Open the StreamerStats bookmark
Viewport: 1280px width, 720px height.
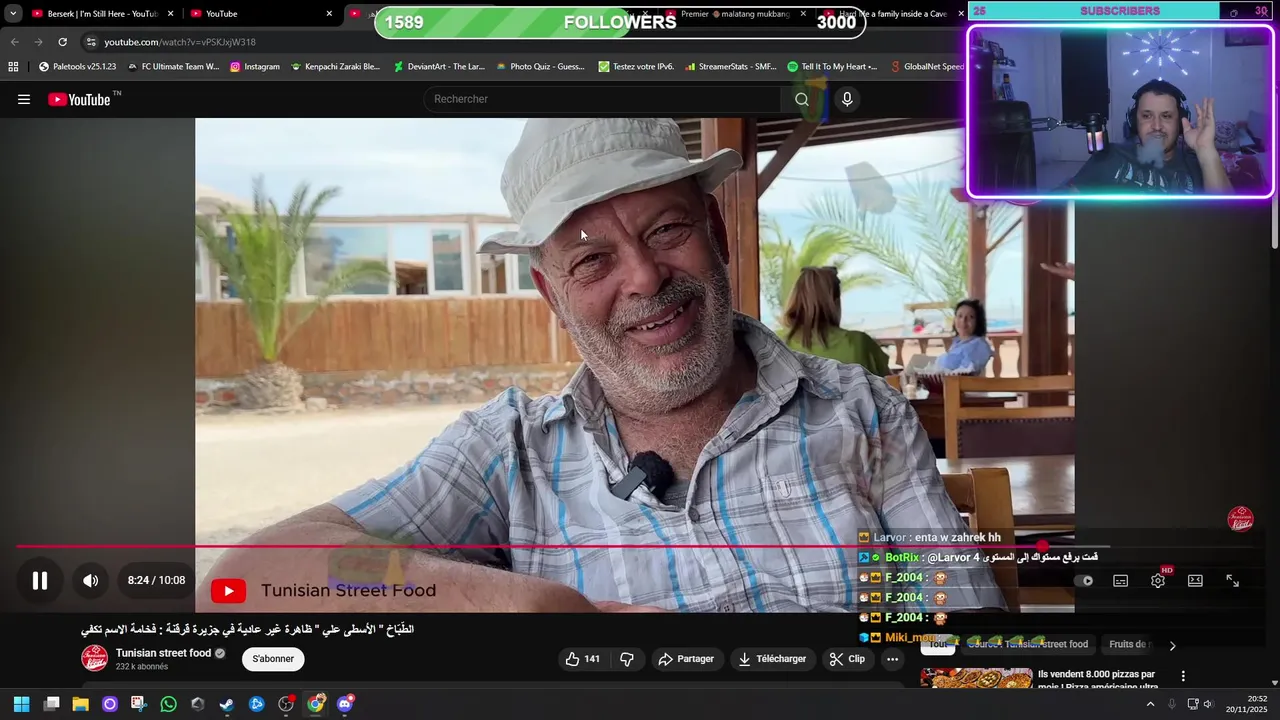731,67
